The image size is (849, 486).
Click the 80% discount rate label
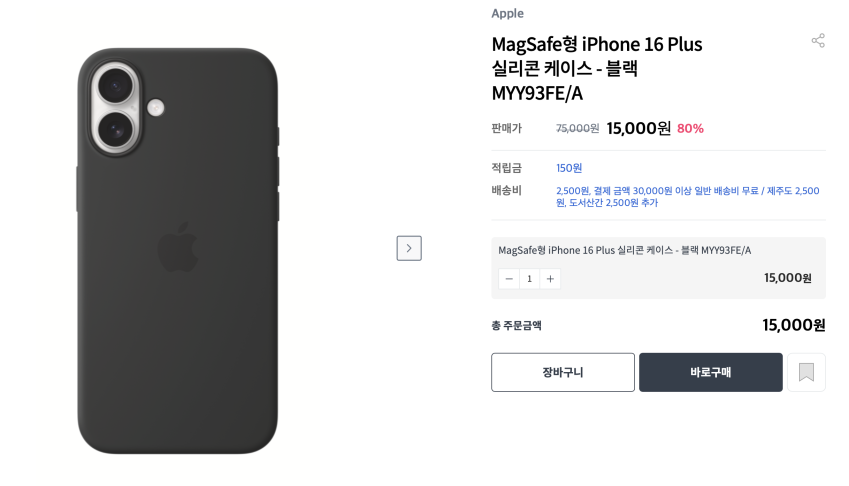click(x=690, y=129)
